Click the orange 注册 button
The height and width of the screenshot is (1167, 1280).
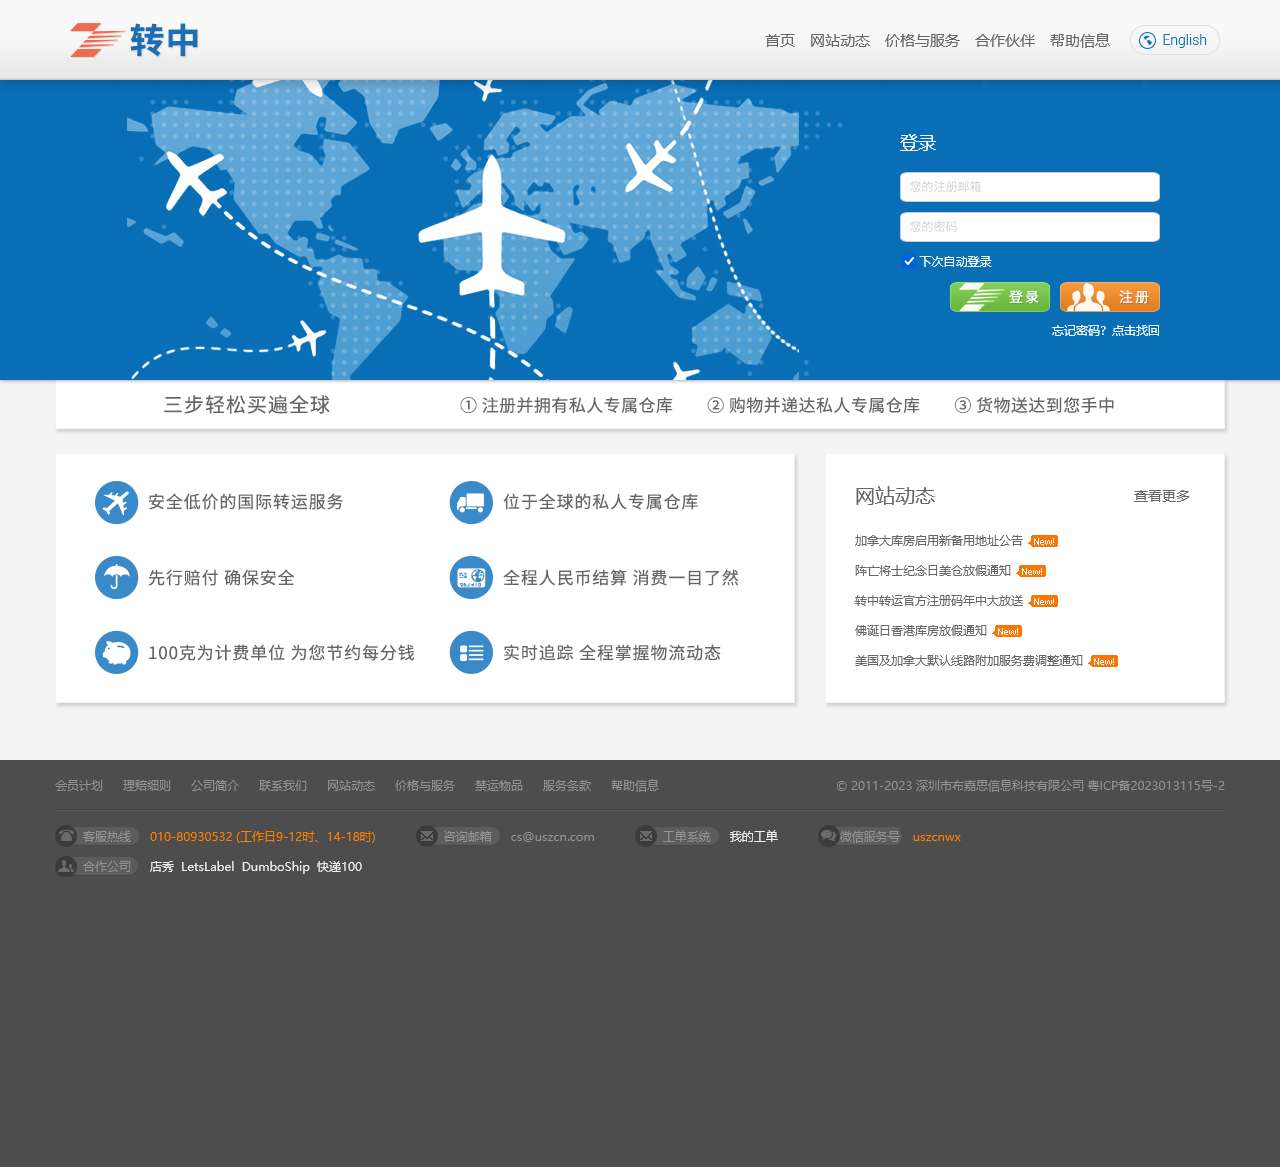pyautogui.click(x=1110, y=297)
